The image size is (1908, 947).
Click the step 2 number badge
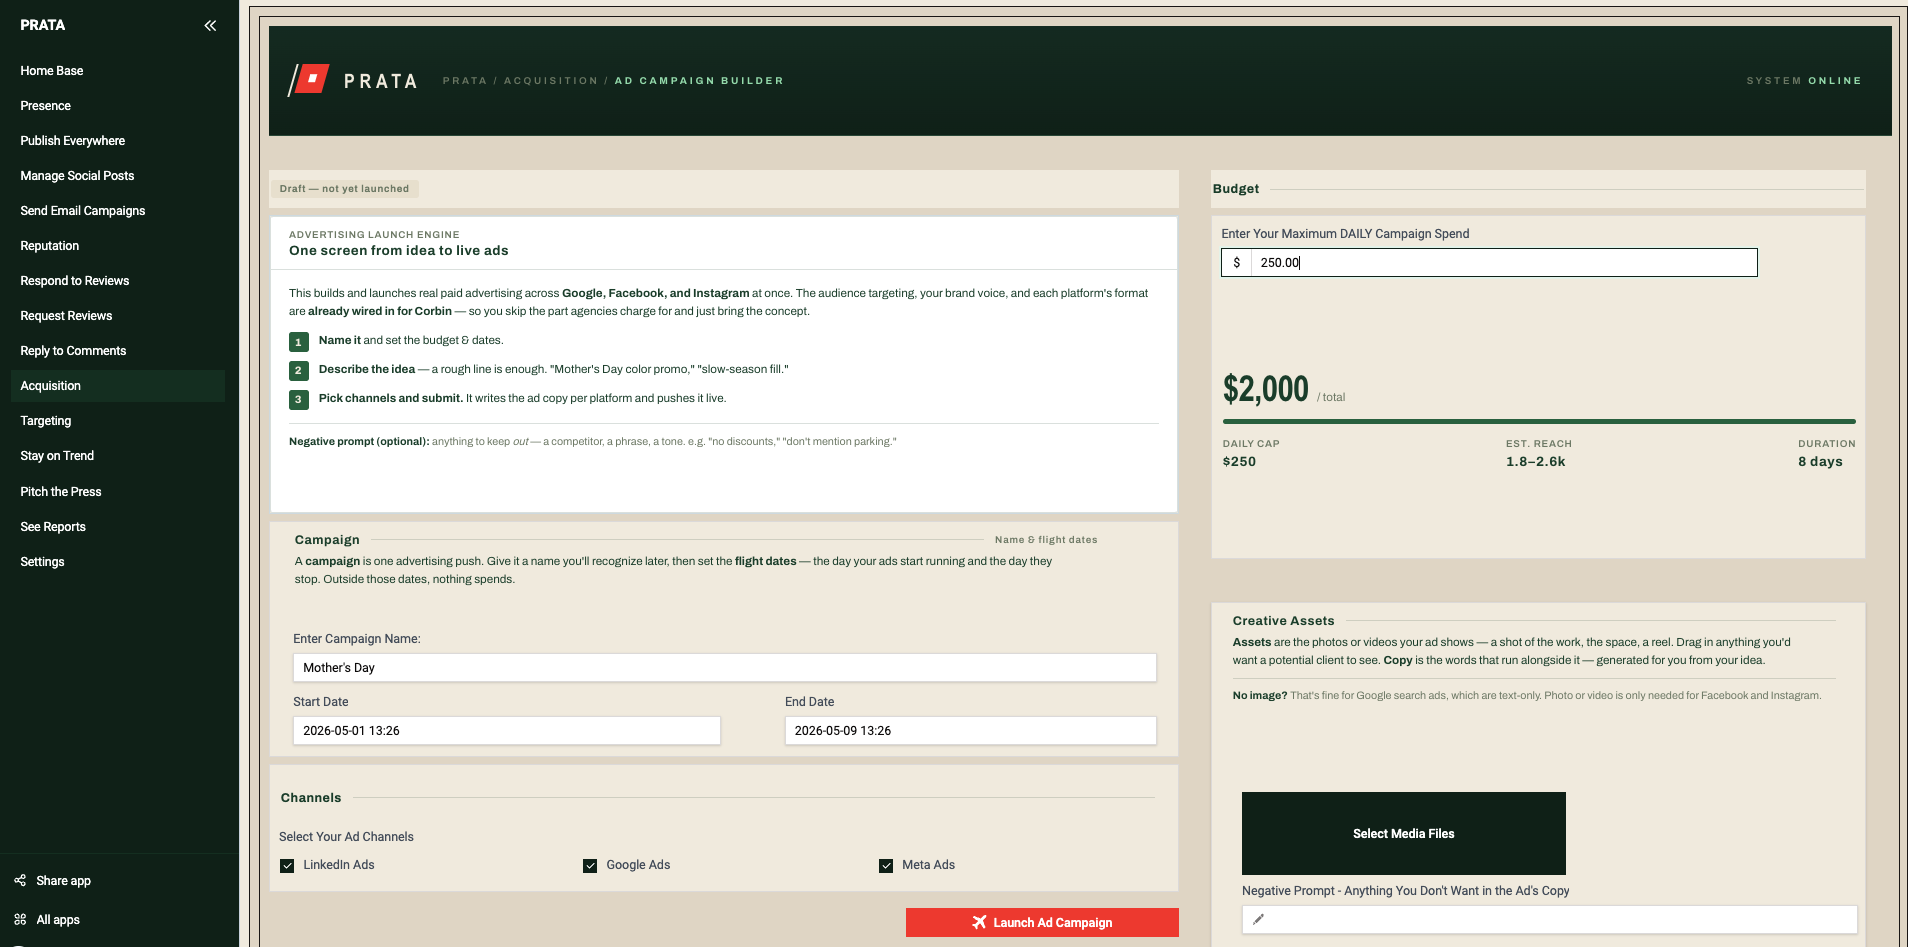coord(298,371)
